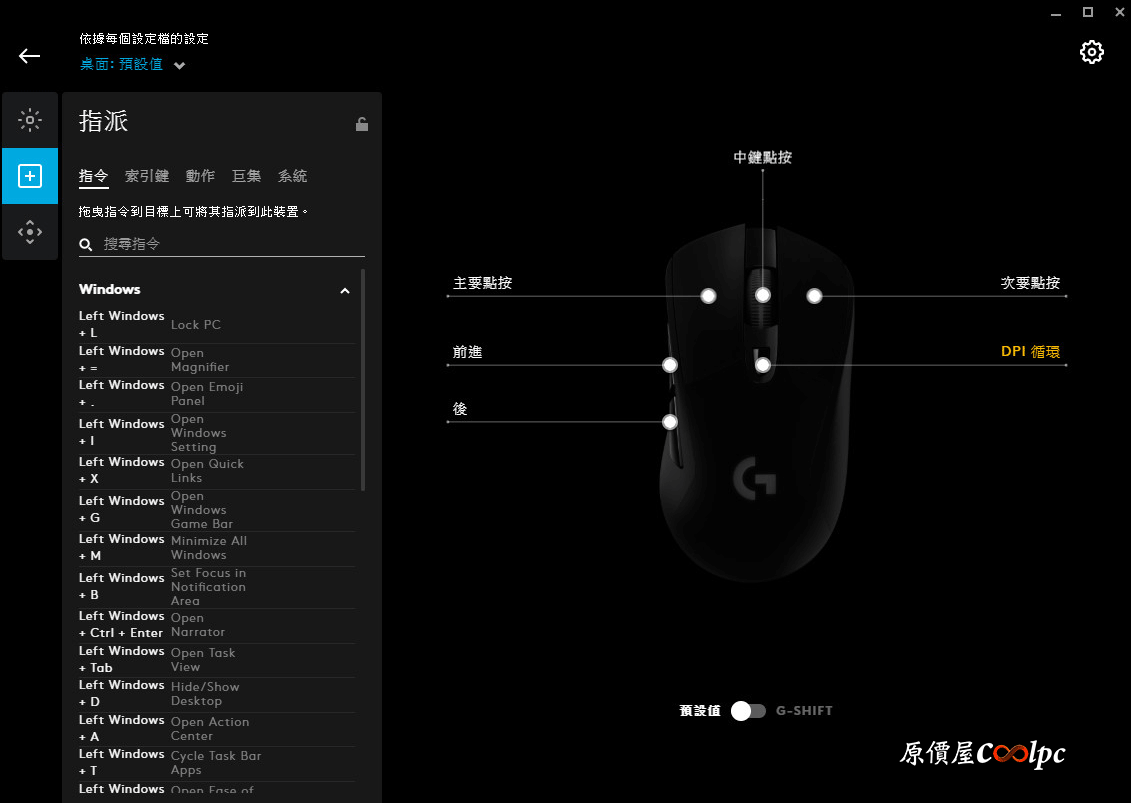
Task: Click the 次要點按 label
Action: pyautogui.click(x=1030, y=283)
